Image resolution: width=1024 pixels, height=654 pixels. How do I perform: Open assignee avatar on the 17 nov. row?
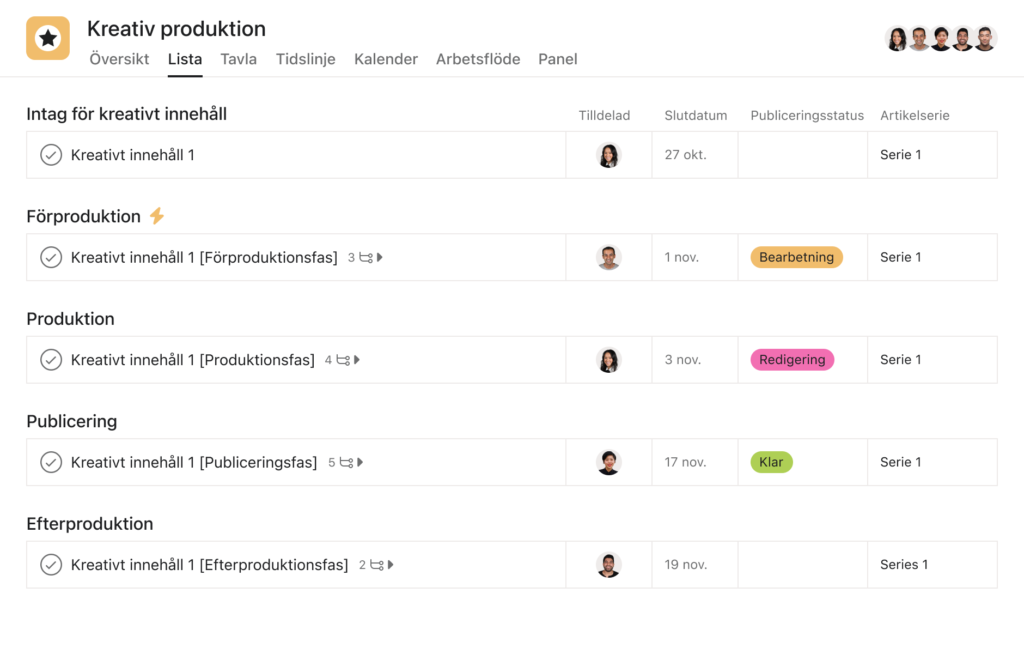pyautogui.click(x=609, y=463)
